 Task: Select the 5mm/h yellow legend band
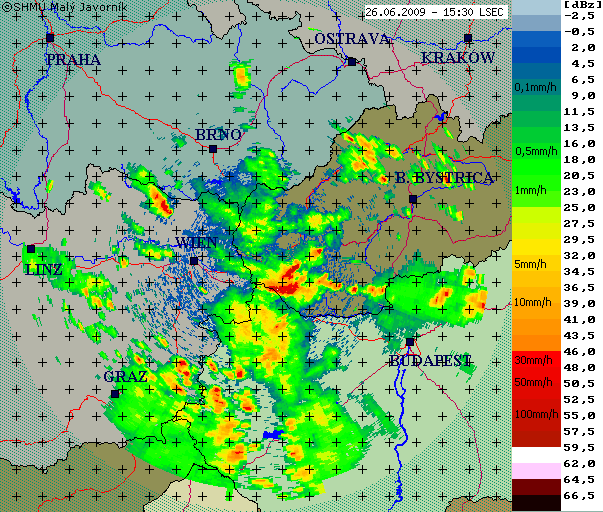point(535,264)
